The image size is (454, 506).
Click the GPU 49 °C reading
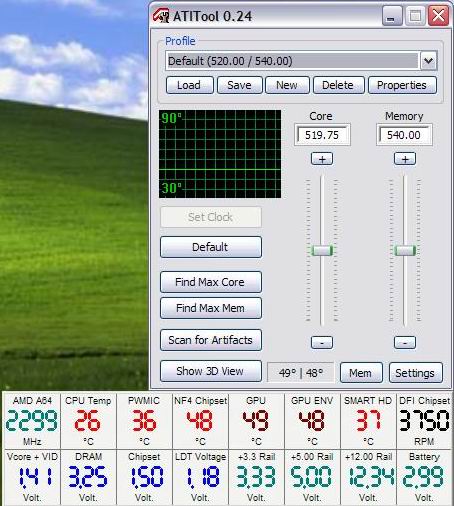click(x=256, y=421)
